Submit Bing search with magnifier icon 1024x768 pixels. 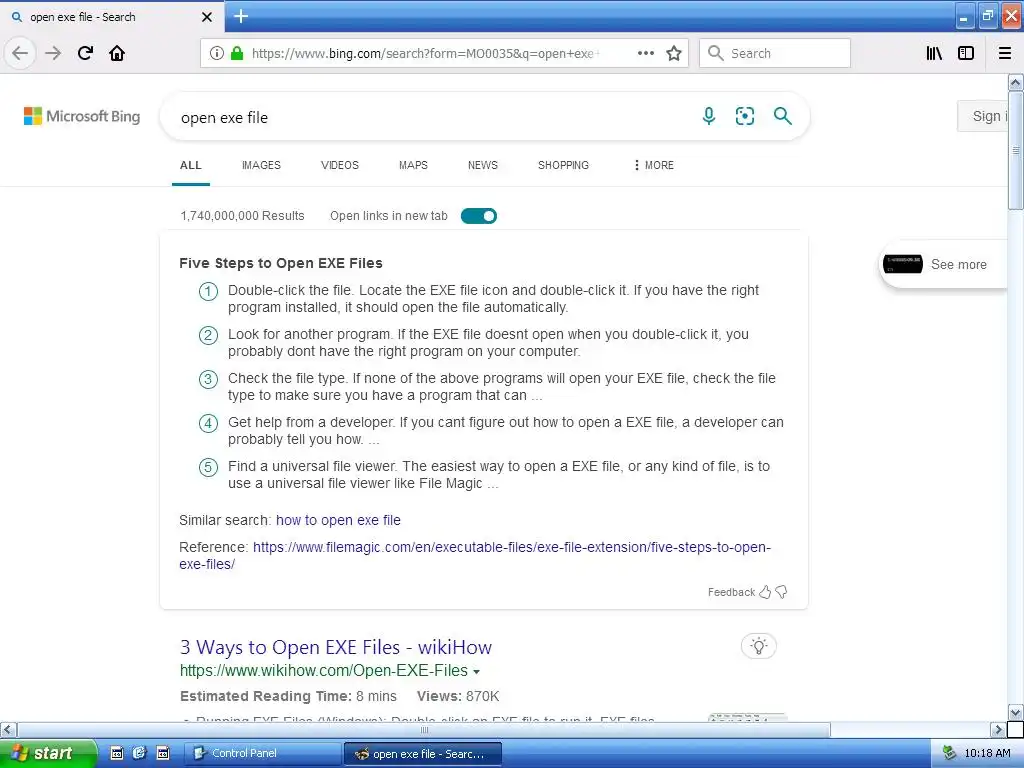(782, 116)
